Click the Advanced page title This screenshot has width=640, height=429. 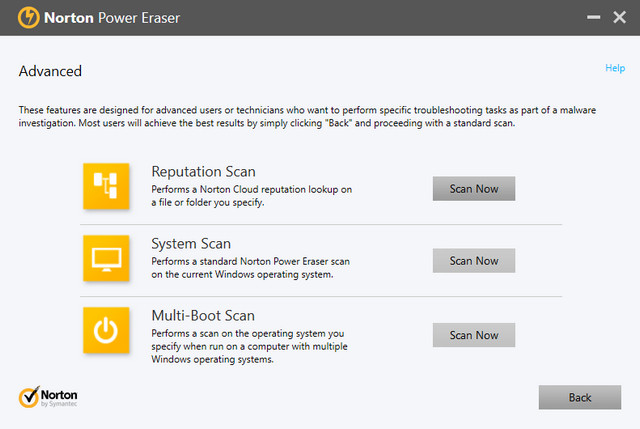[x=50, y=71]
